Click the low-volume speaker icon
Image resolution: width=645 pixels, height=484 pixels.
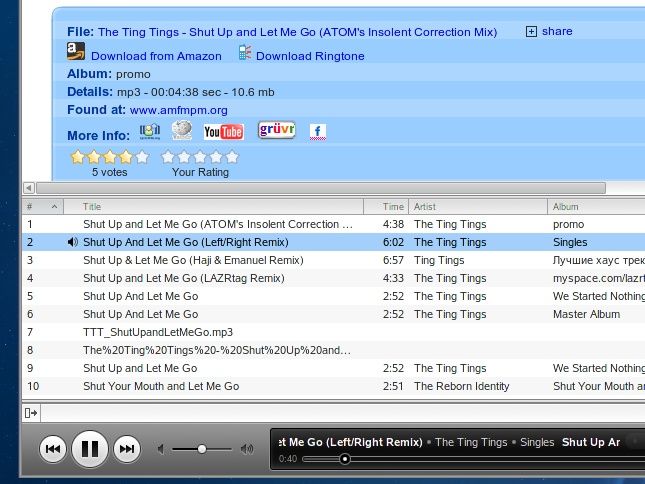point(161,449)
